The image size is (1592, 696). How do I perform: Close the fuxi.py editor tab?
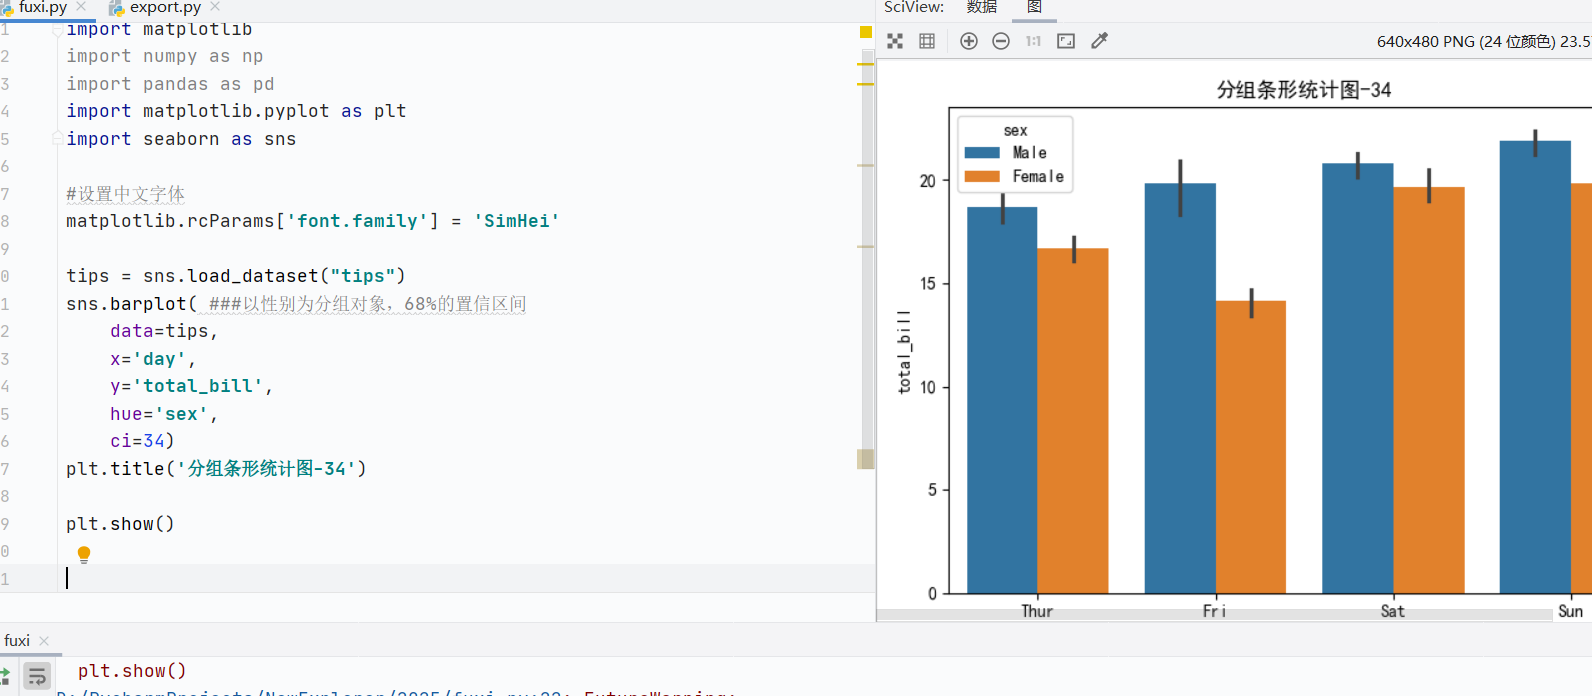point(81,7)
